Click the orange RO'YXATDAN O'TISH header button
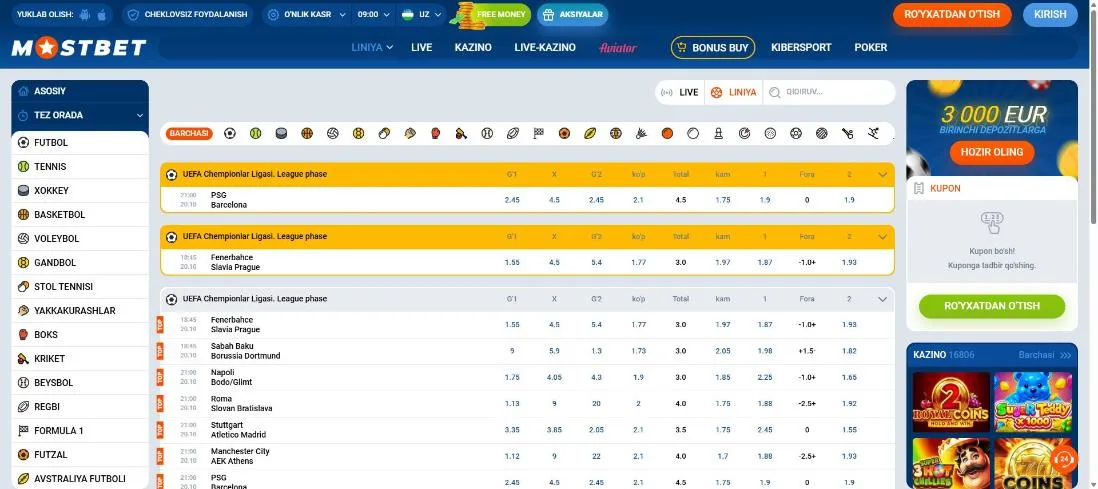The image size is (1098, 489). coord(952,15)
